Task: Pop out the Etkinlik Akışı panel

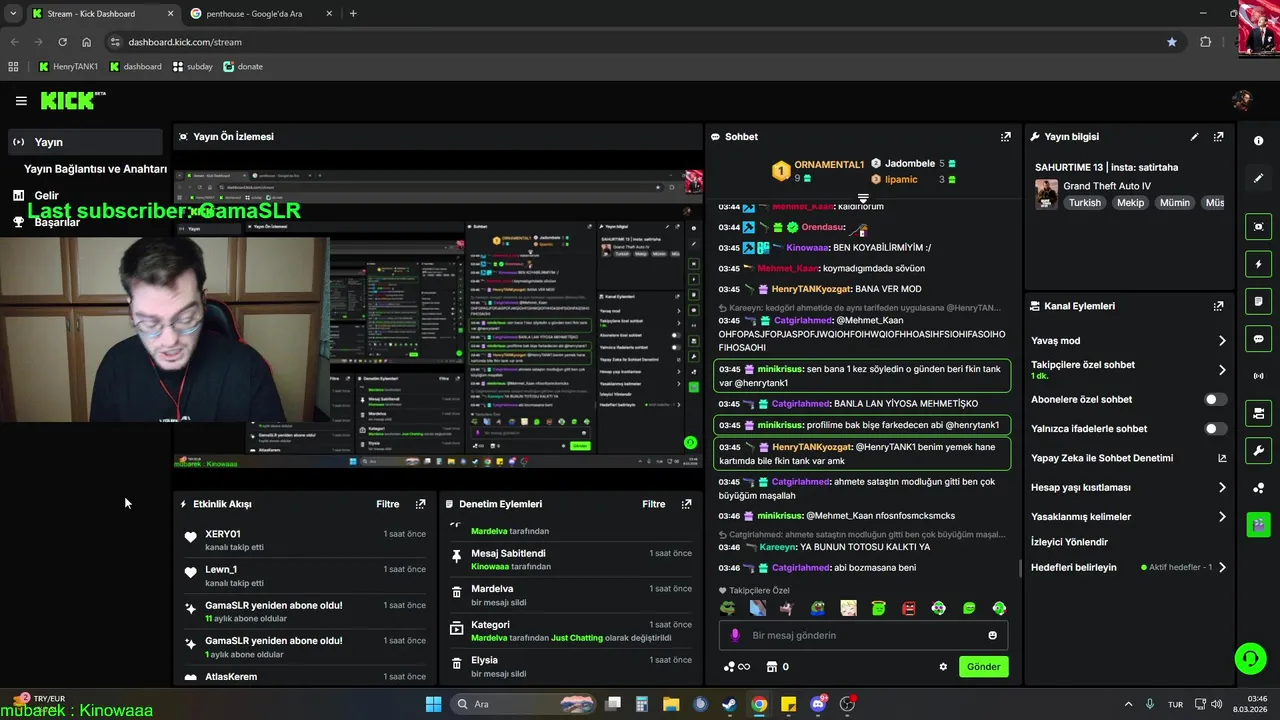Action: (x=420, y=504)
